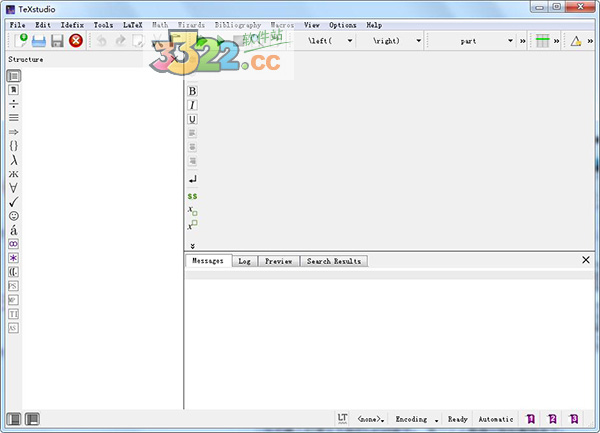Open the Tools menu

coord(103,25)
